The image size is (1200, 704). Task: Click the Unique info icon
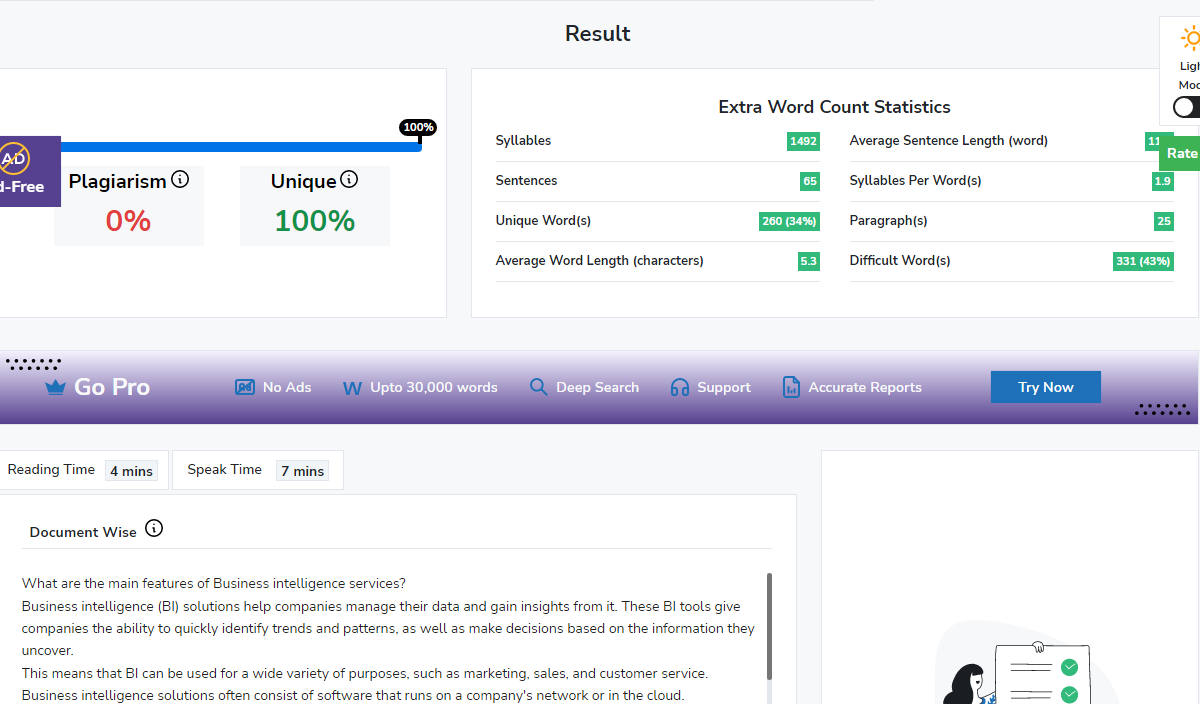(349, 180)
